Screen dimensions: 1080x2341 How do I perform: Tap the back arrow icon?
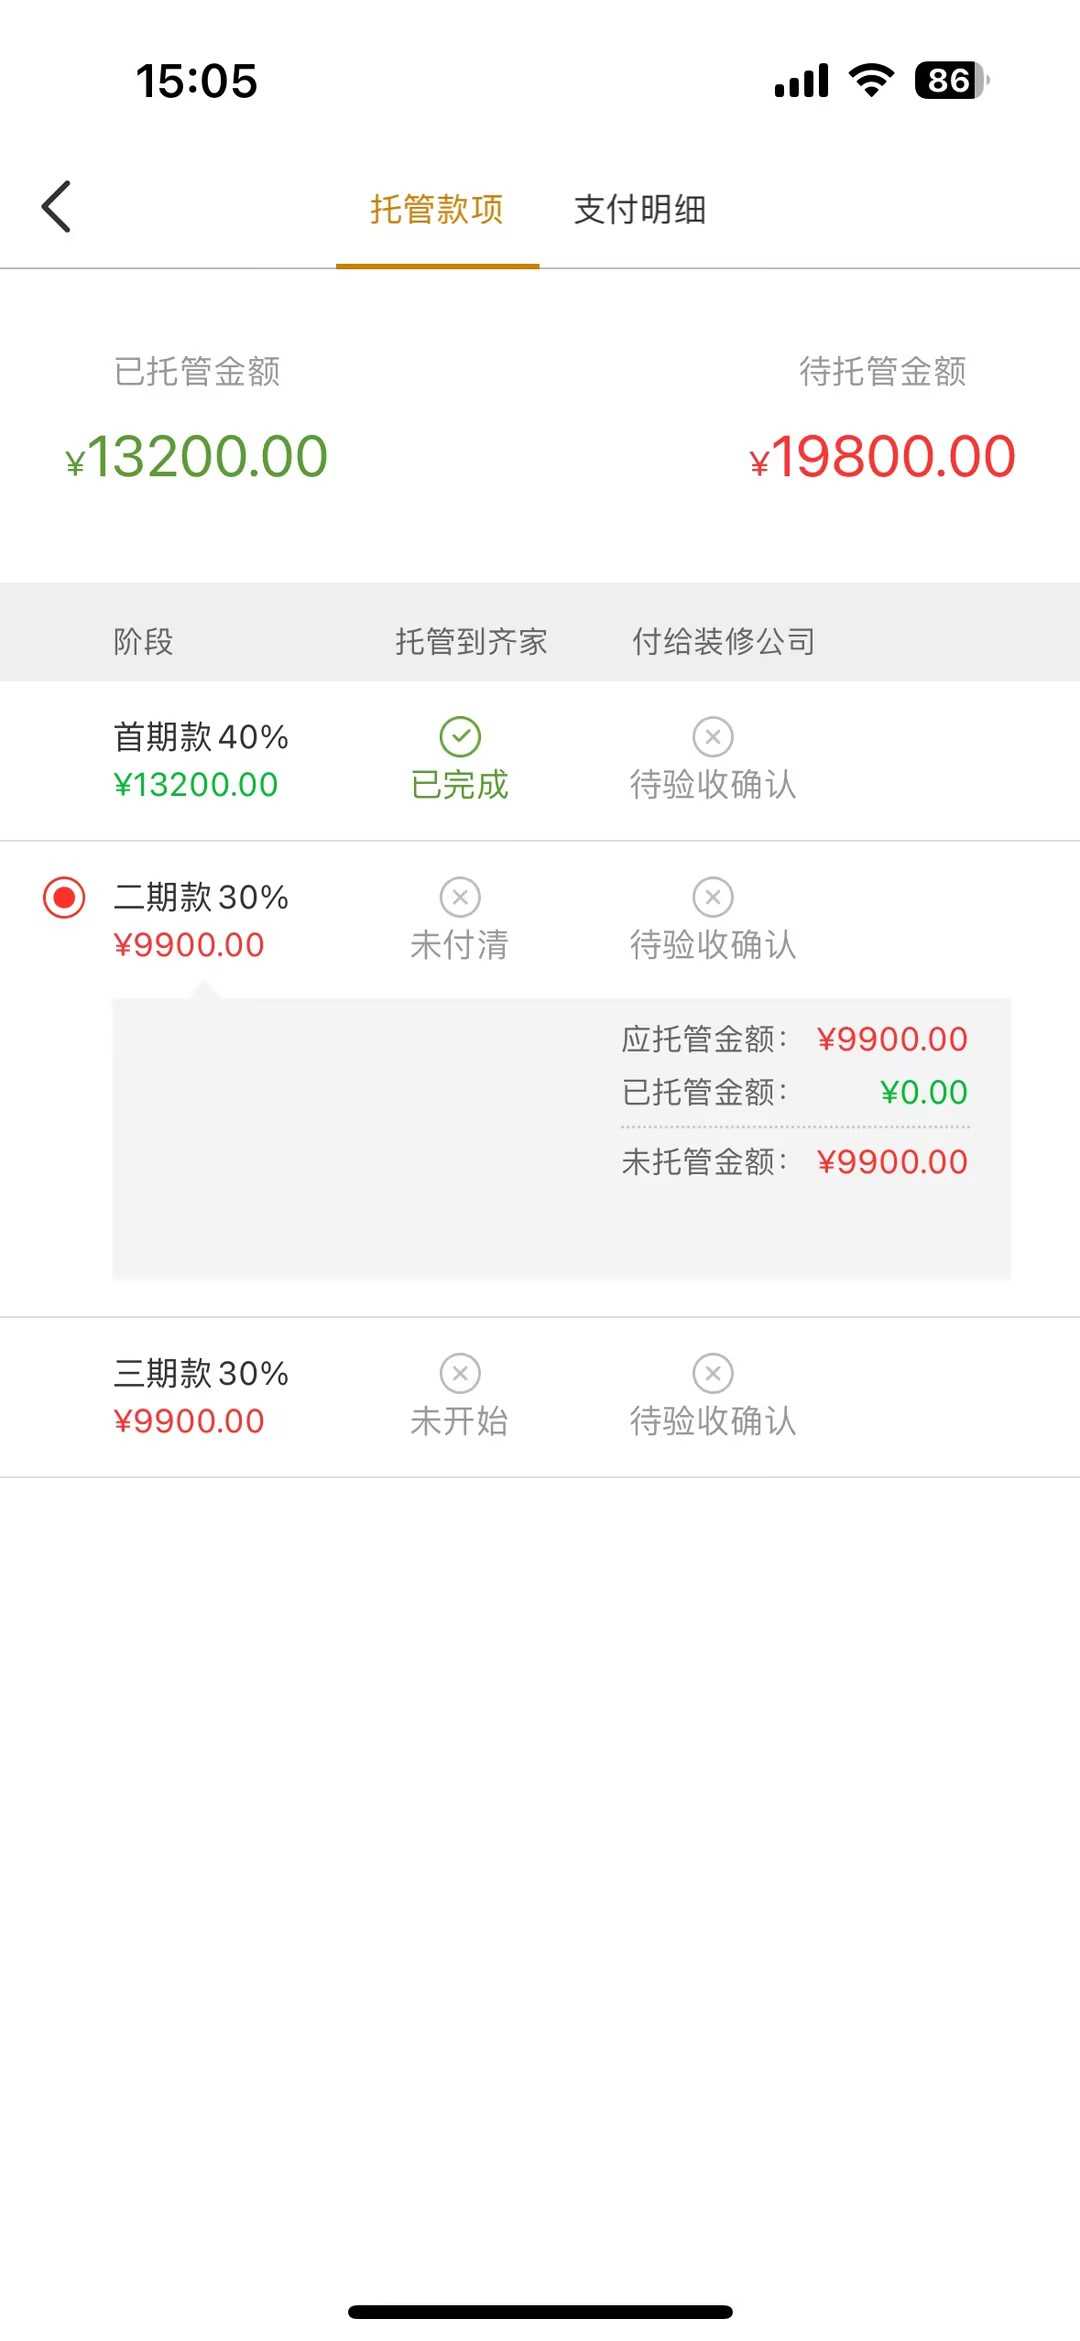click(x=57, y=207)
